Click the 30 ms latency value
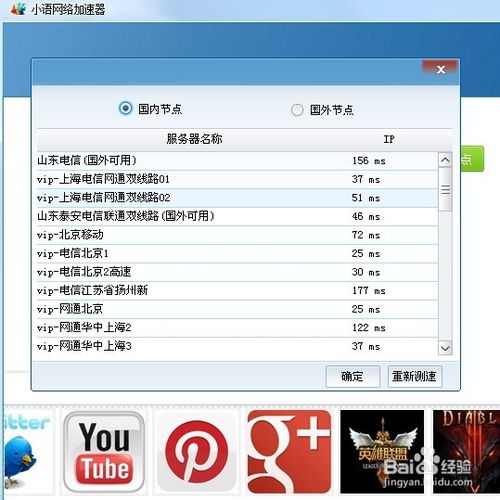 click(366, 272)
